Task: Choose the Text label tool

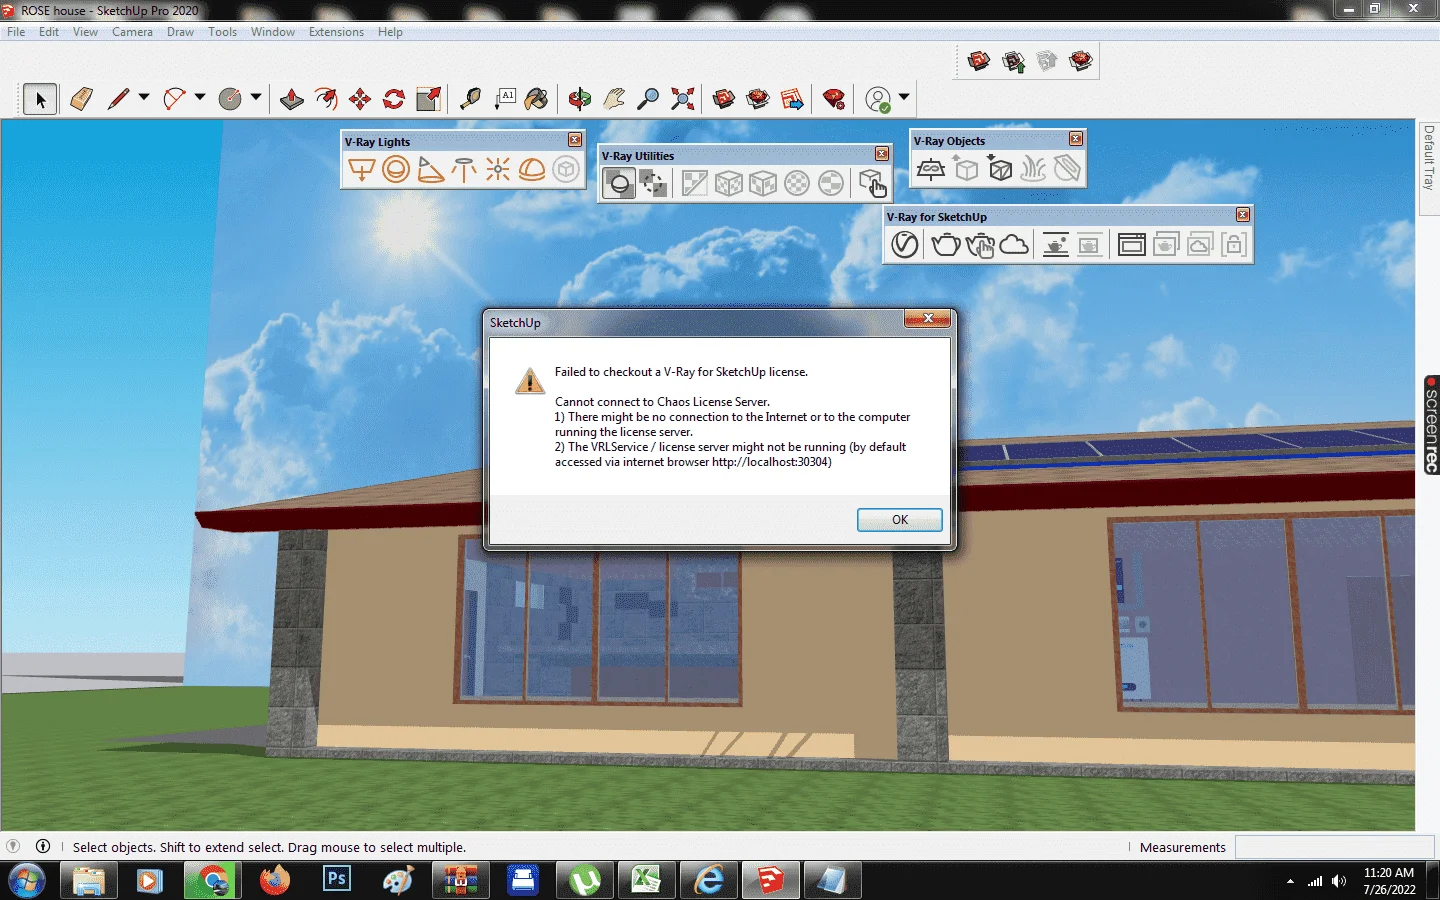Action: (x=504, y=98)
